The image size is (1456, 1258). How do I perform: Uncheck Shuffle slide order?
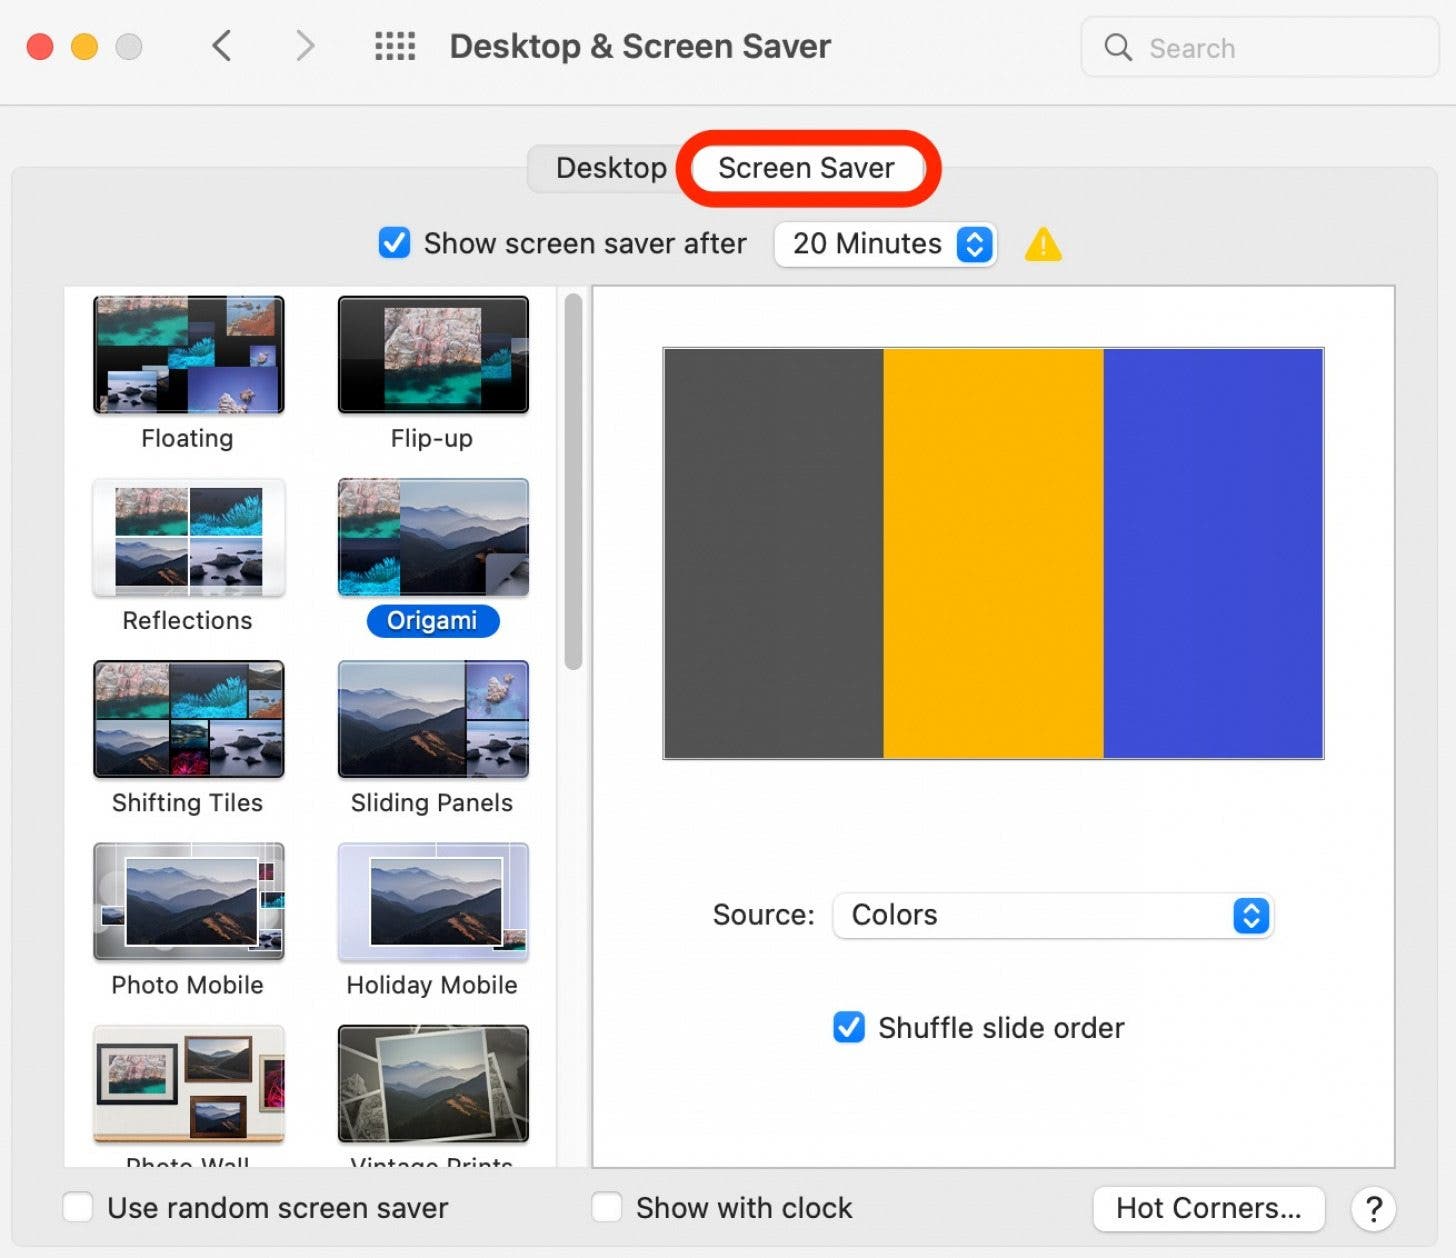point(848,1027)
